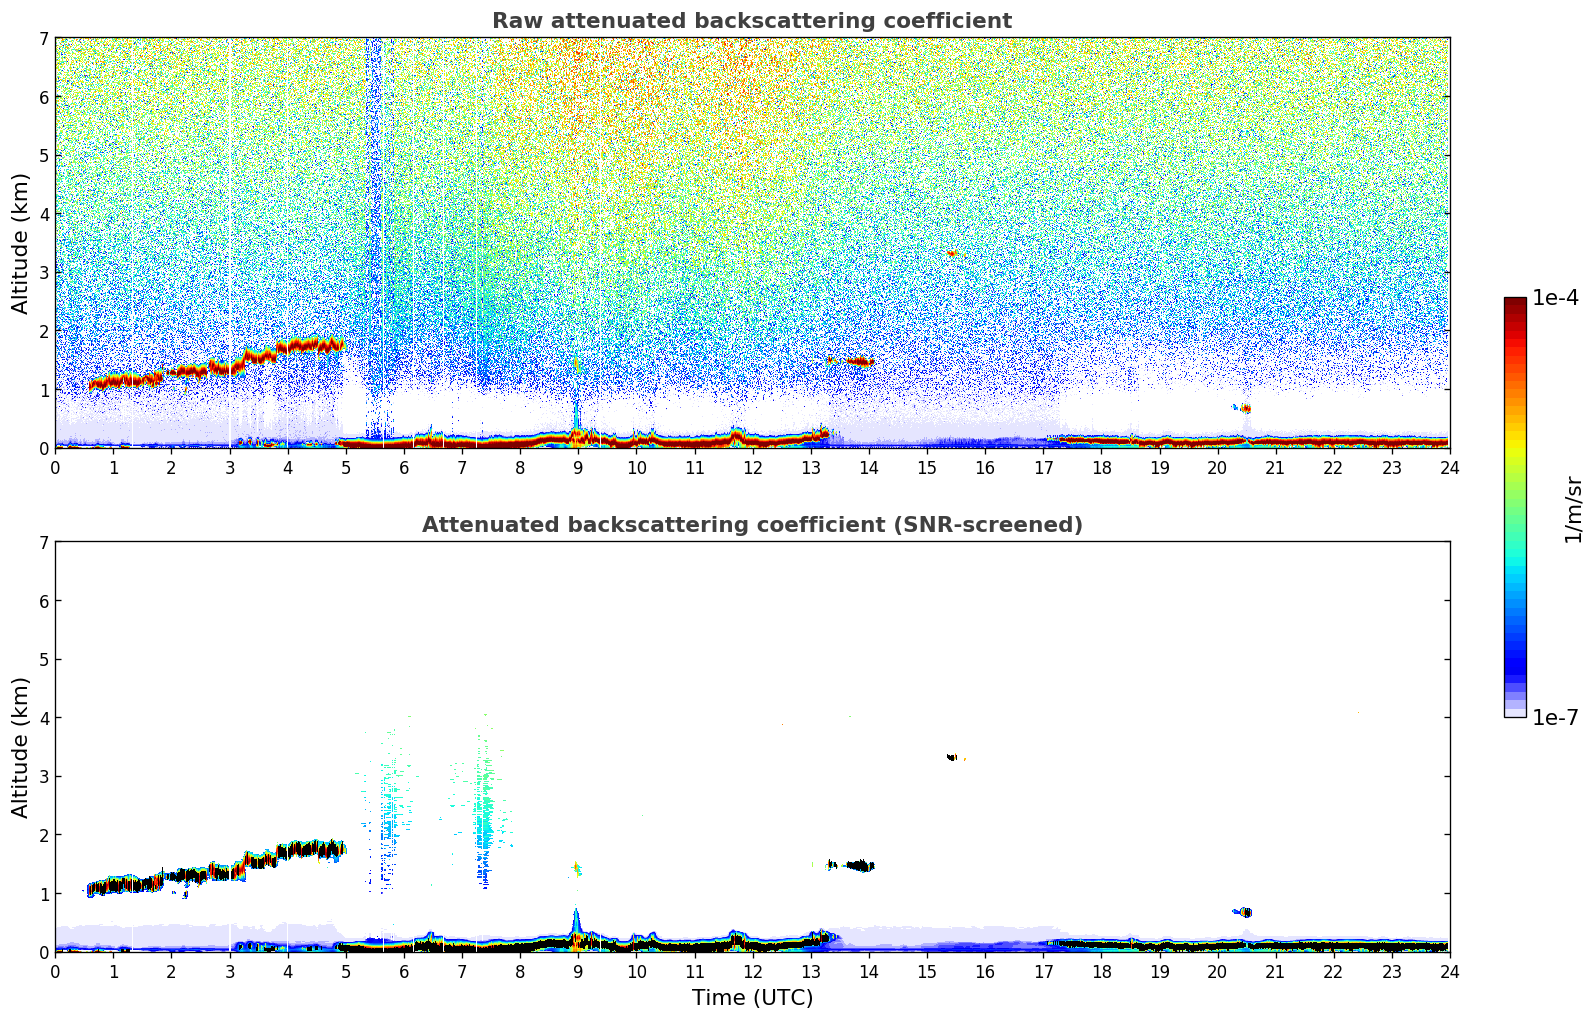Click the top plot 'Altitude (km)' label
Viewport: 1595px width, 1020px height.
21,243
